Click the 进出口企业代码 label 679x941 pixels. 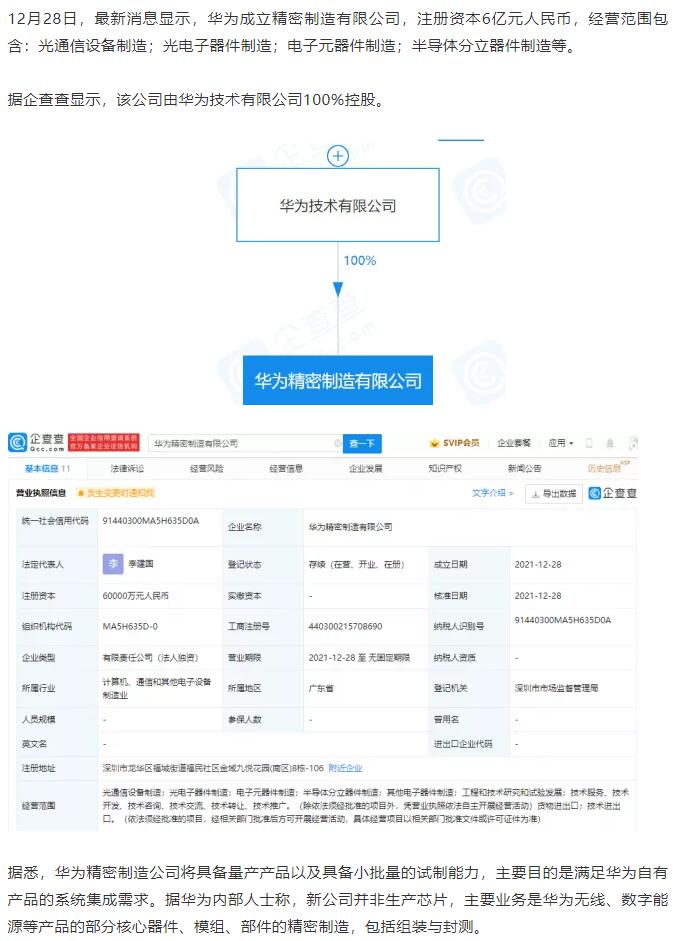coord(463,744)
